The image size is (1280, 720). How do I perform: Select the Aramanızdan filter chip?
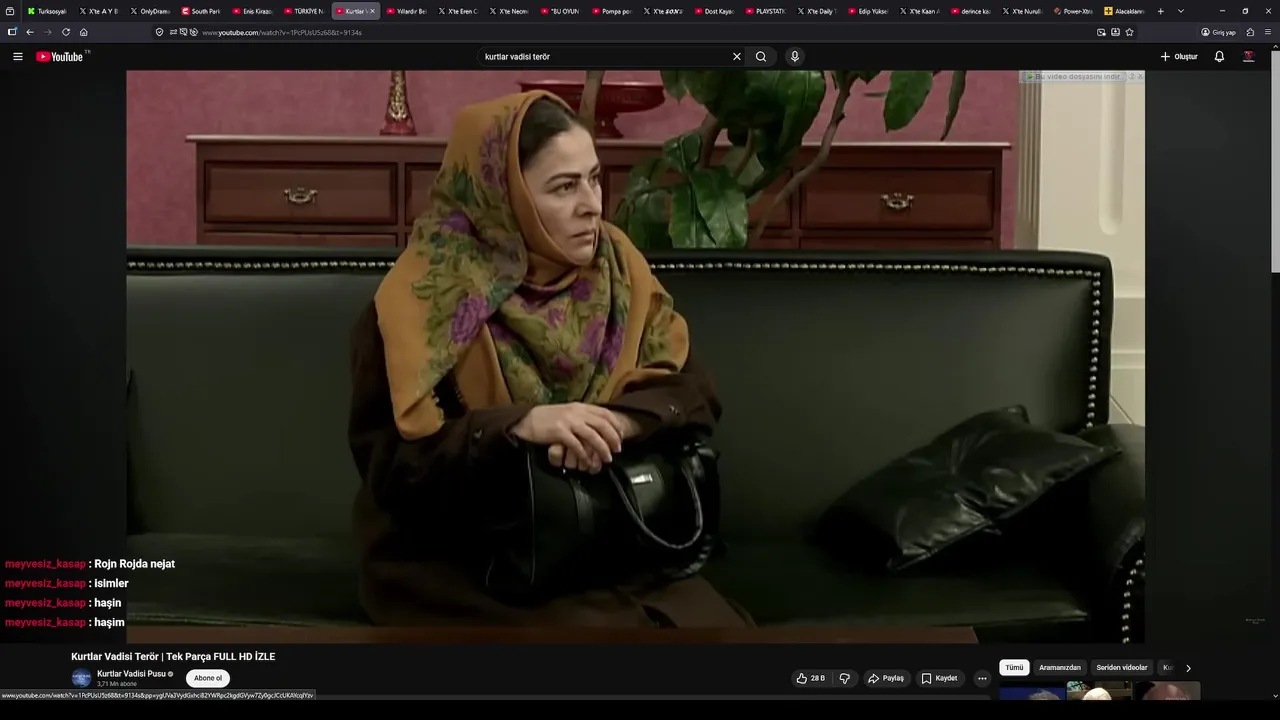pos(1060,668)
